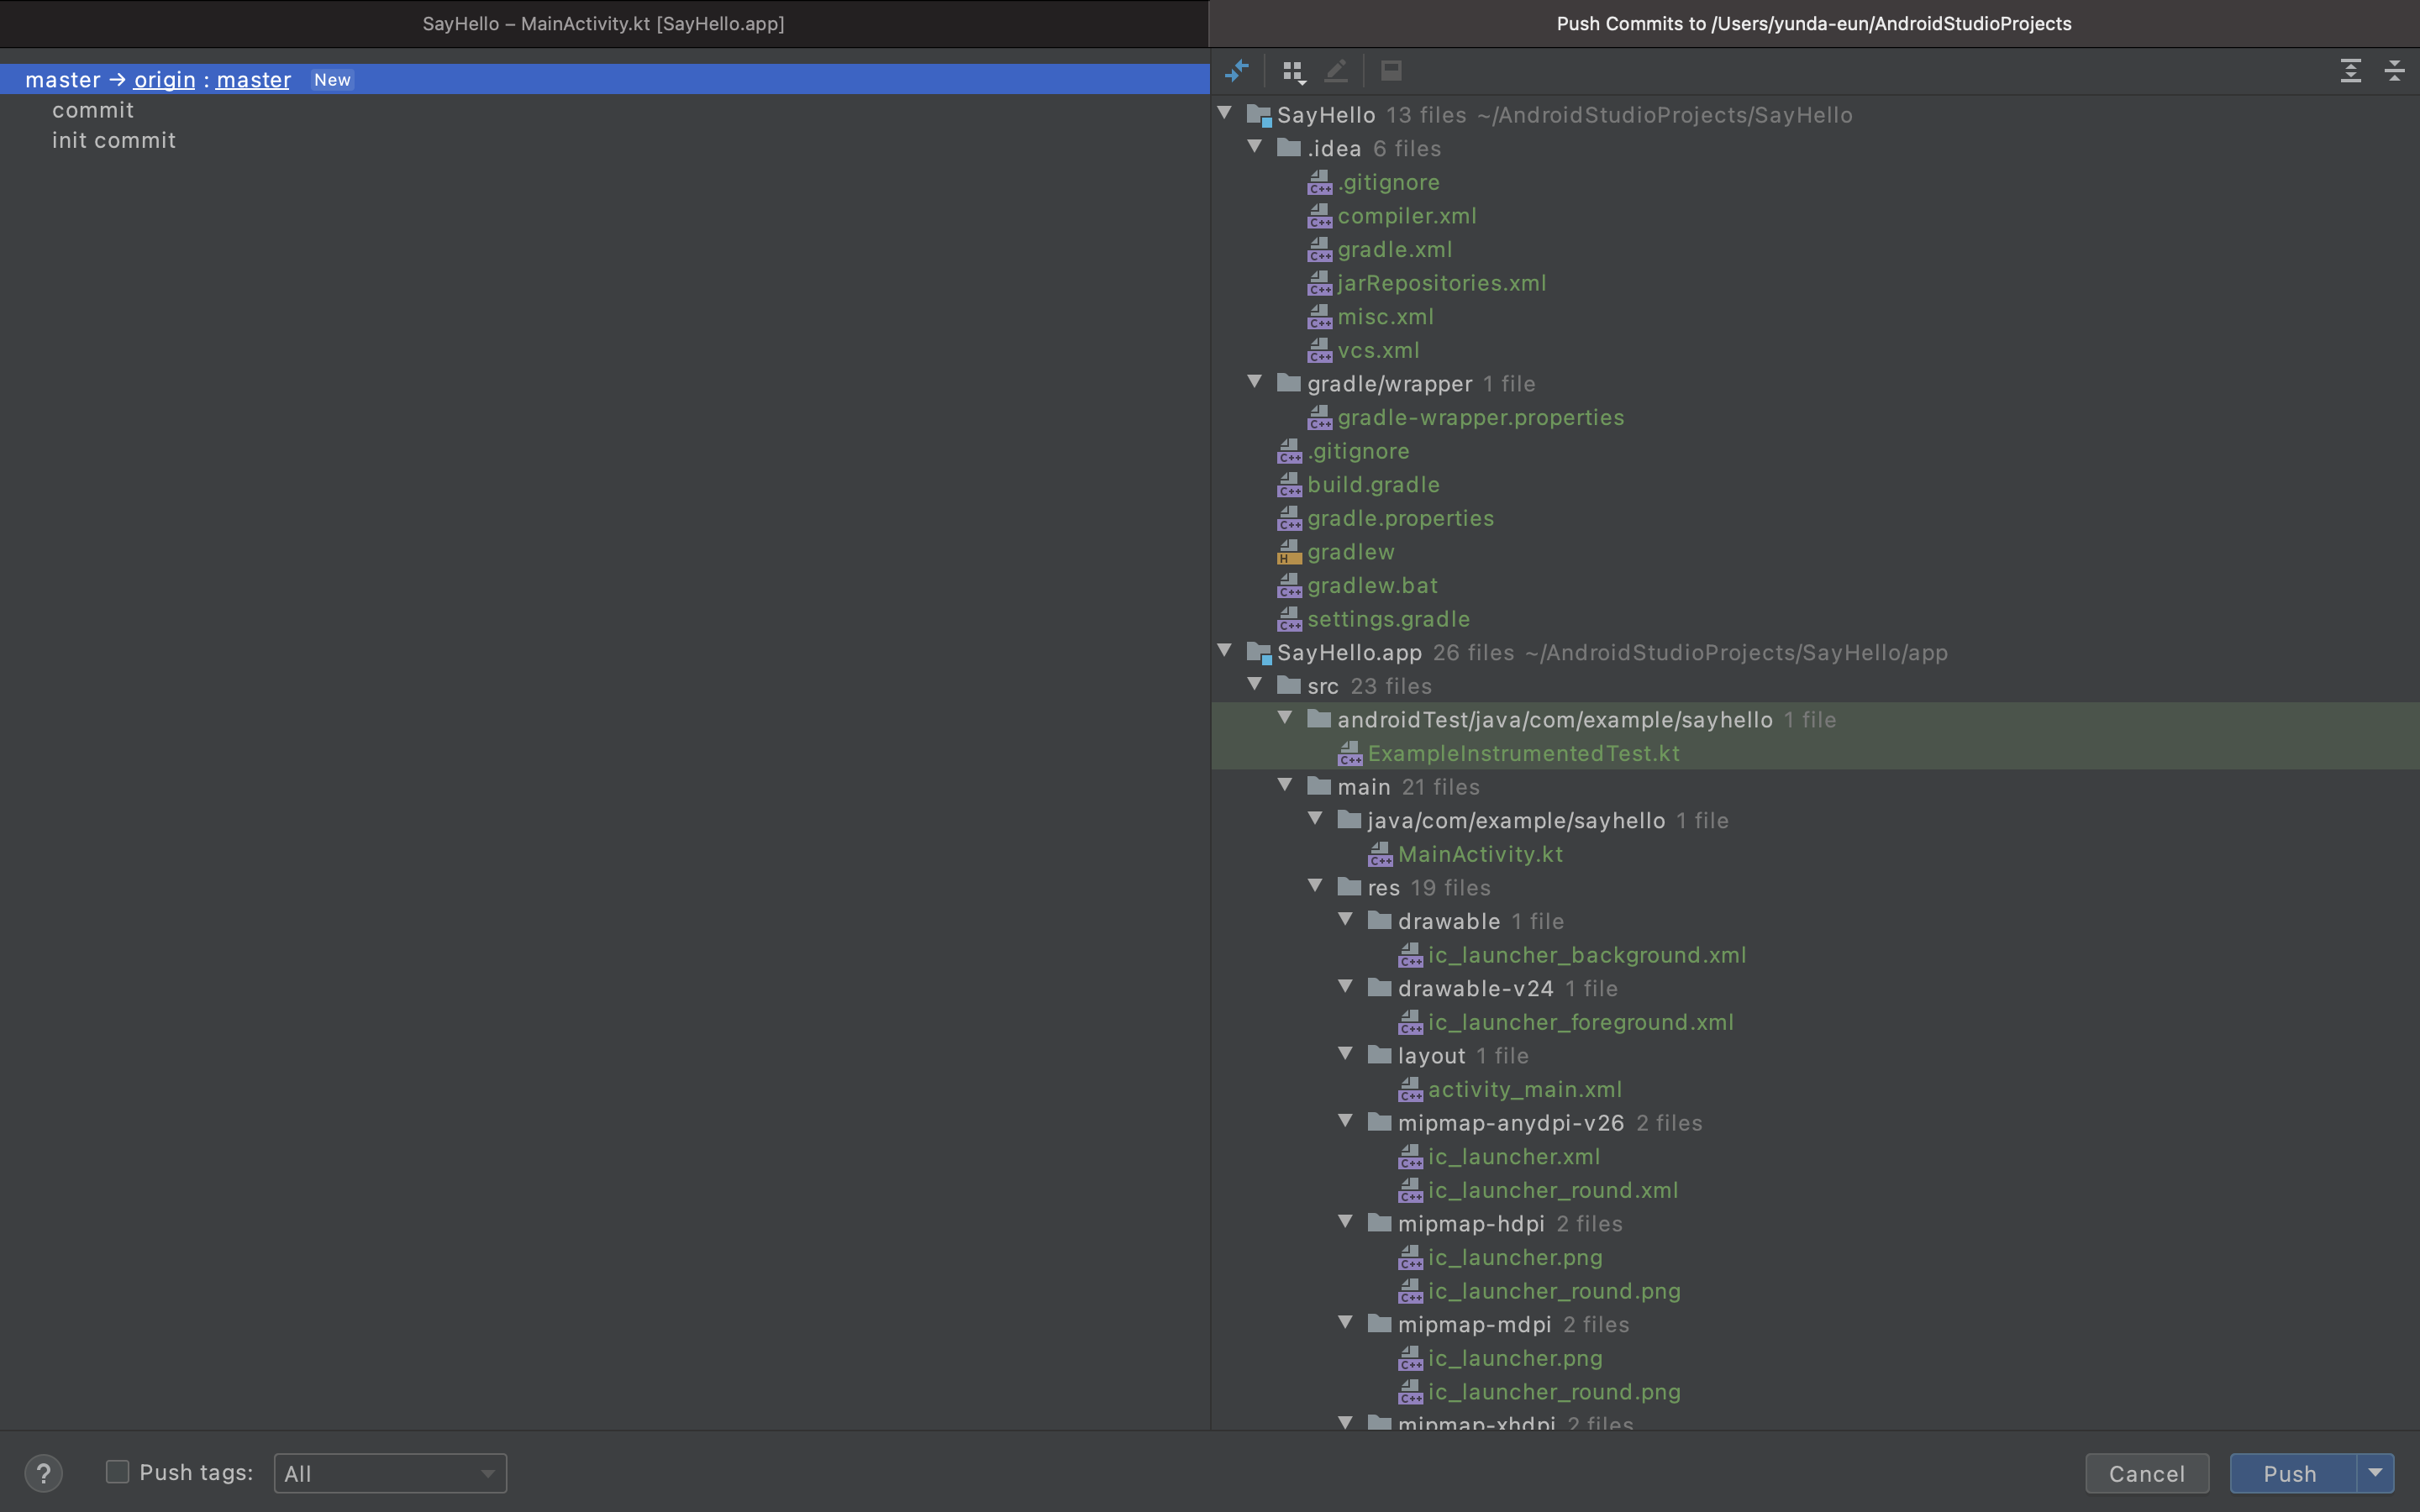Click the gradlew.bat file icon
This screenshot has width=2420, height=1512.
[1290, 585]
